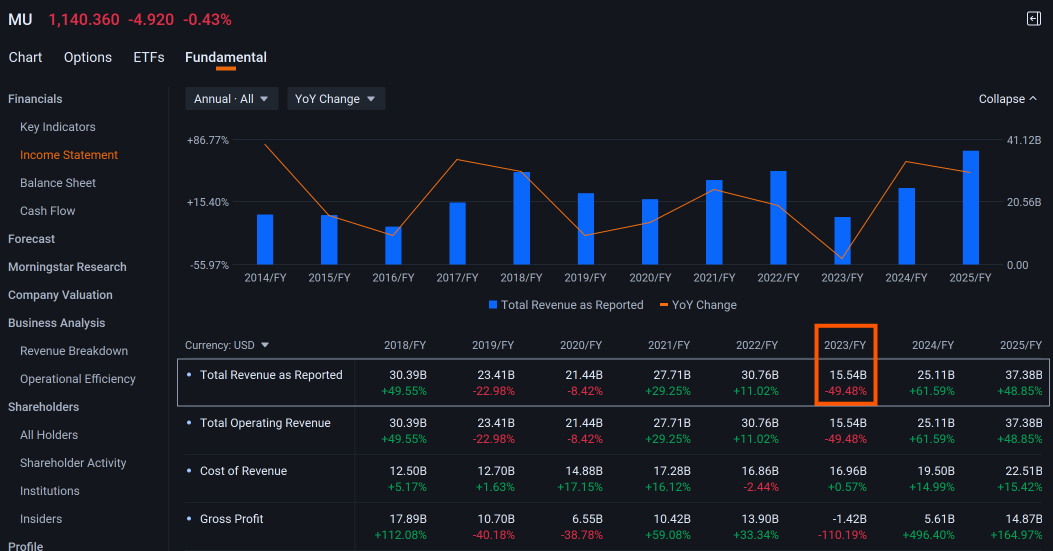Click bullet icon beside Total Operating Revenue
Viewport: 1053px width, 551px height.
(189, 423)
